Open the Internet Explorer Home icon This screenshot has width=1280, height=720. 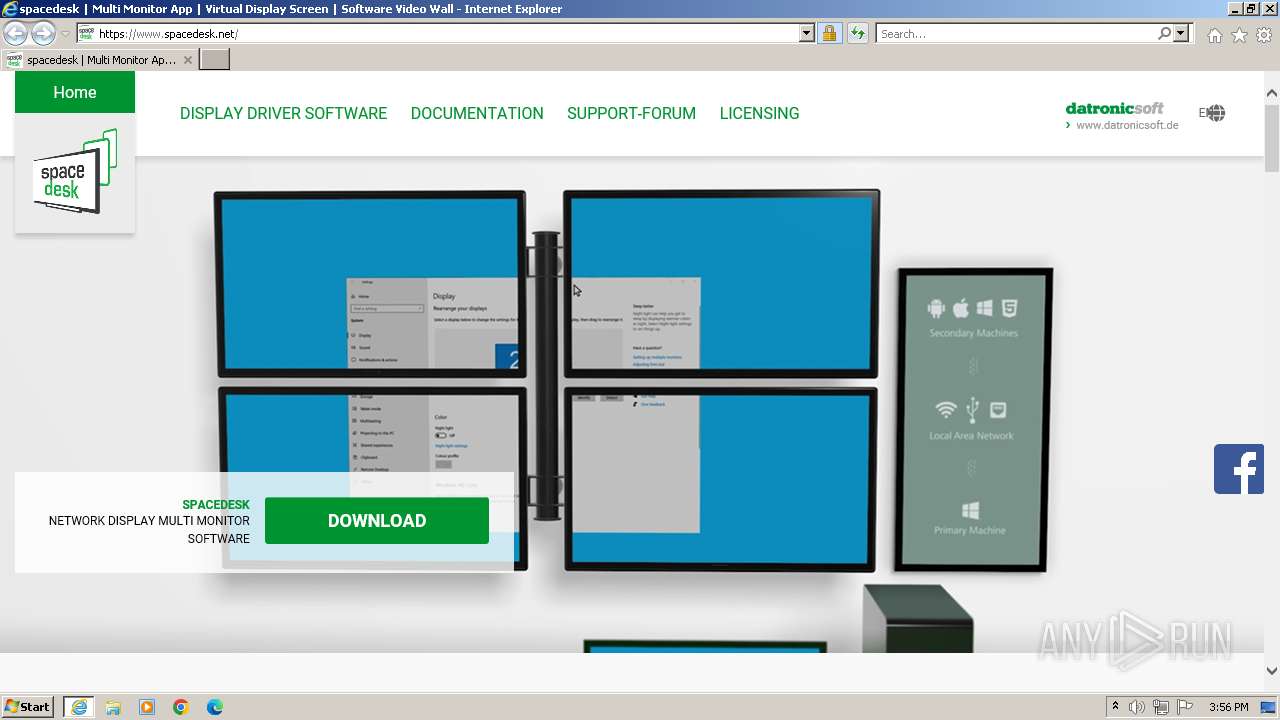coord(1214,35)
